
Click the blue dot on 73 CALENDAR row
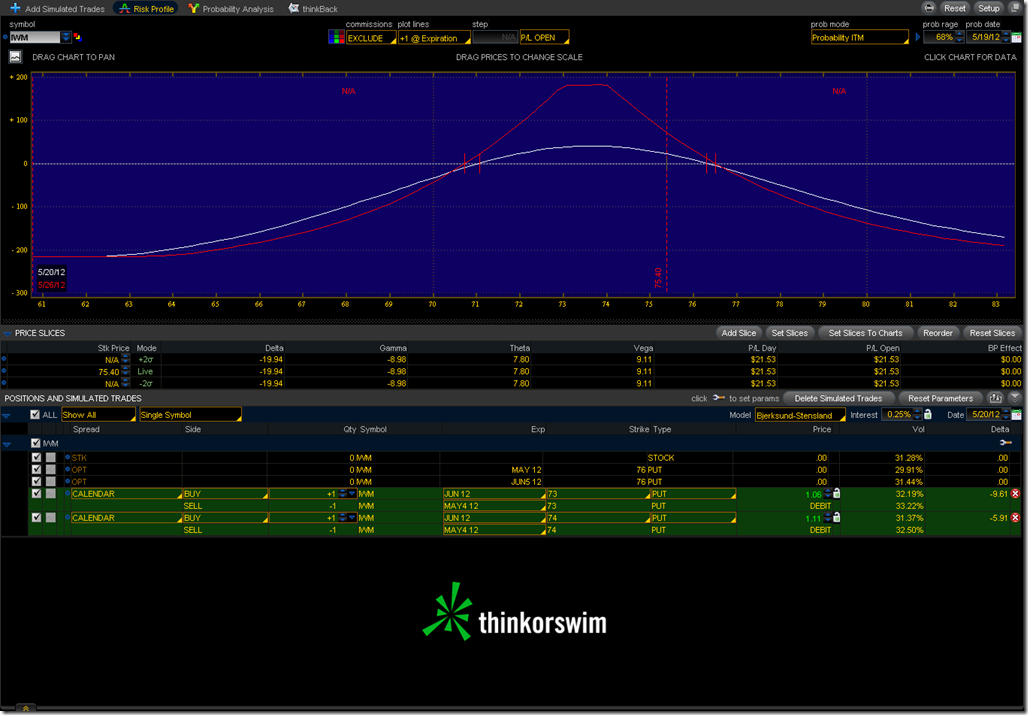67,493
